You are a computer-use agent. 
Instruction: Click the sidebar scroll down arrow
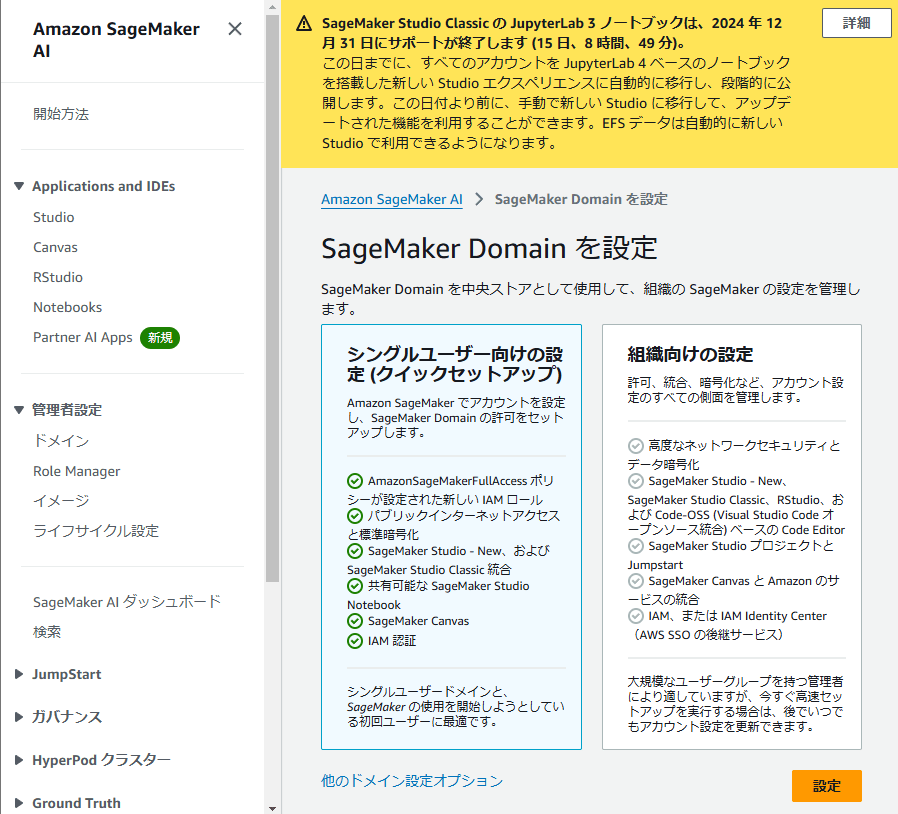click(x=273, y=808)
